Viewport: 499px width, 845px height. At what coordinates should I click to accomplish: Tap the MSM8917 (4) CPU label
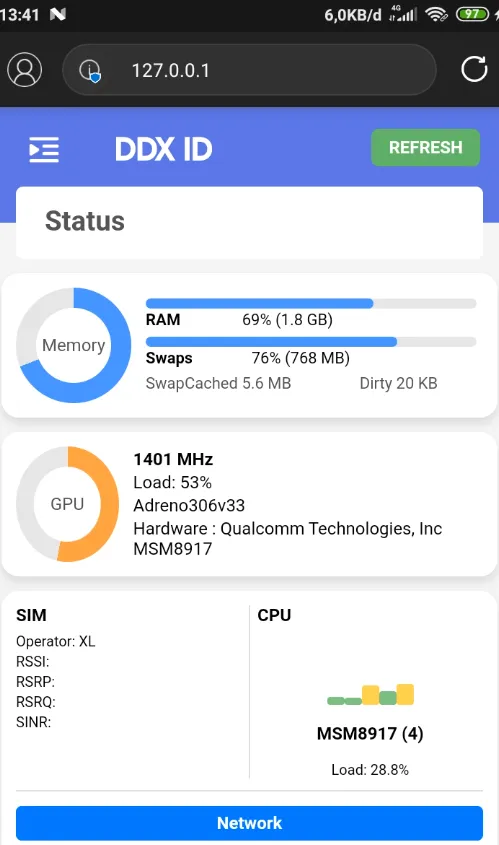370,733
